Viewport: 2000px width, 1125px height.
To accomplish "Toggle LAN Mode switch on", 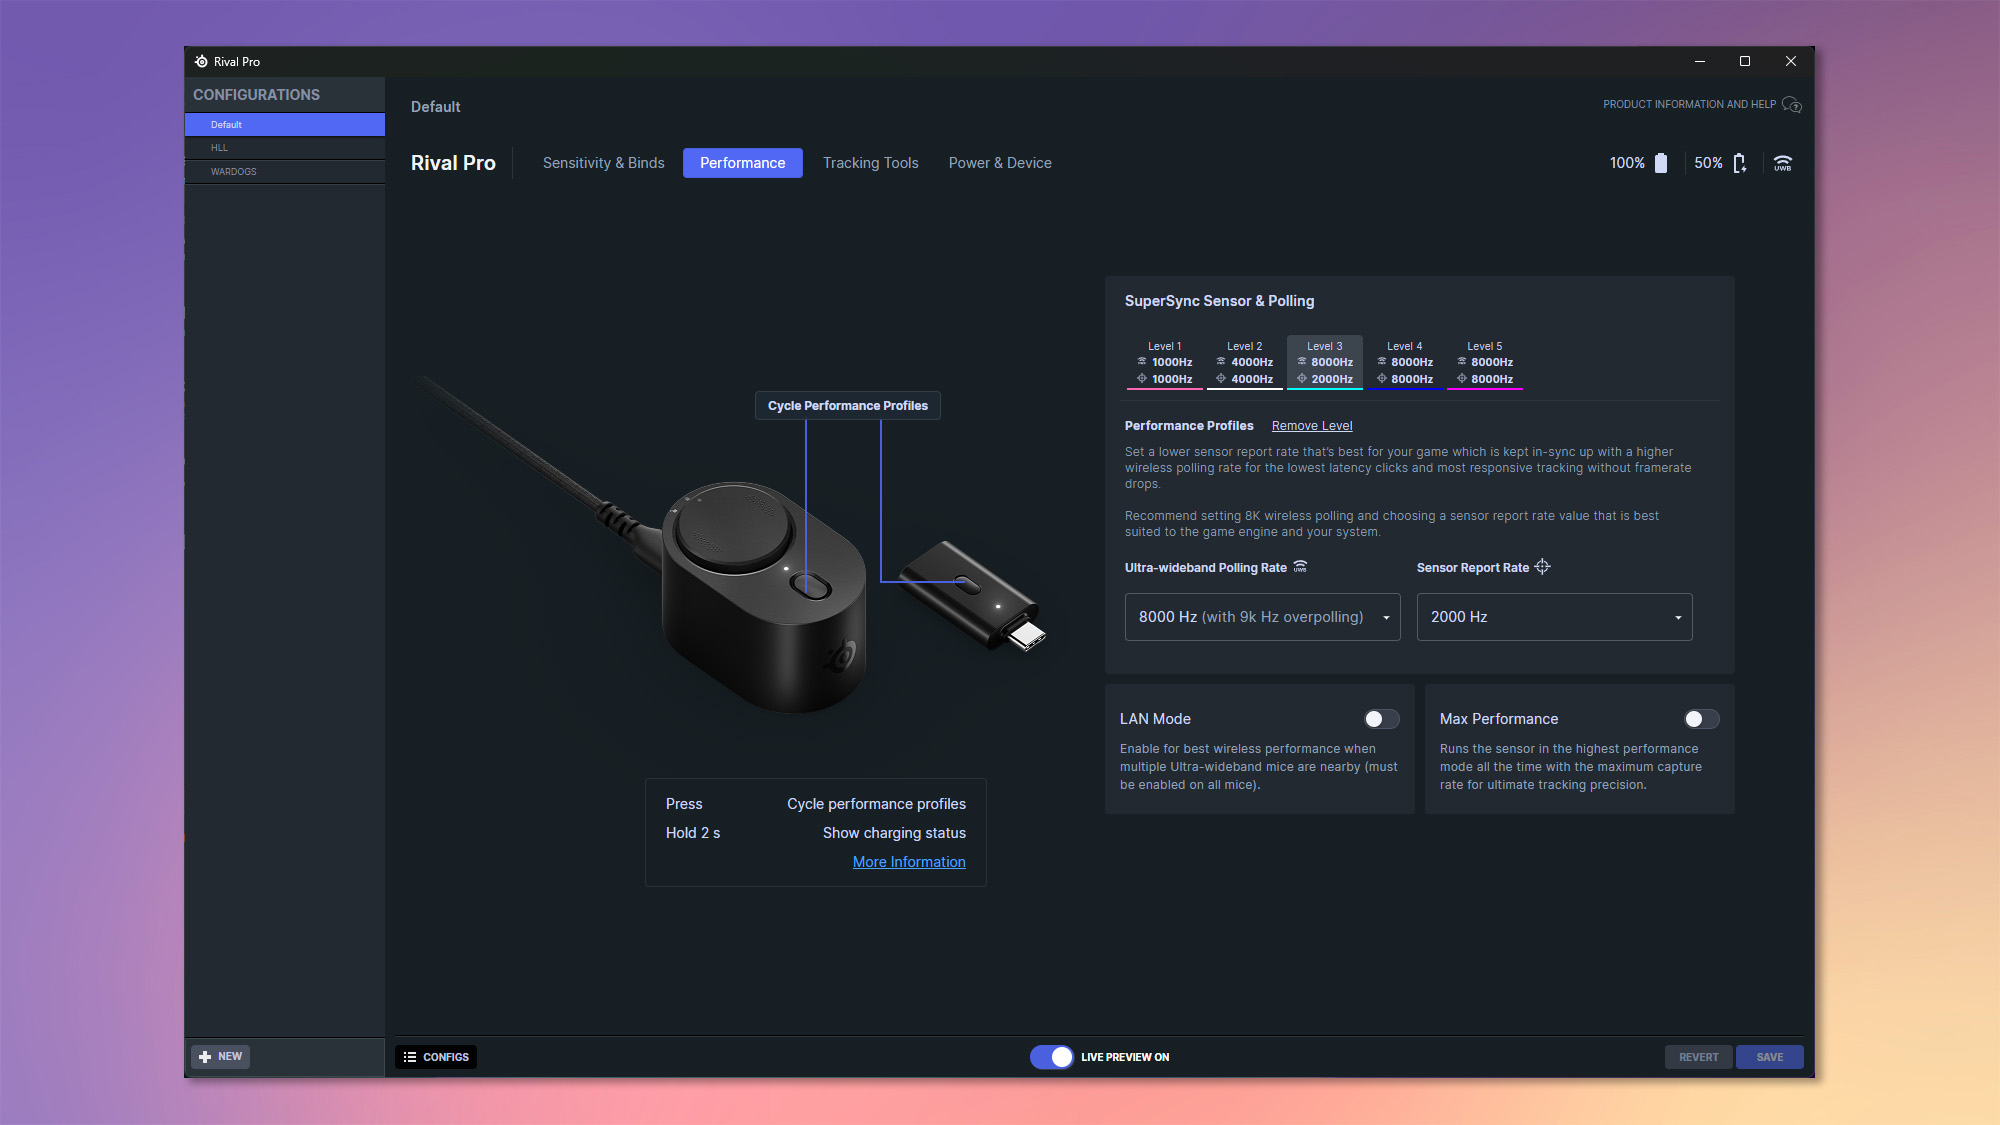I will tap(1381, 719).
